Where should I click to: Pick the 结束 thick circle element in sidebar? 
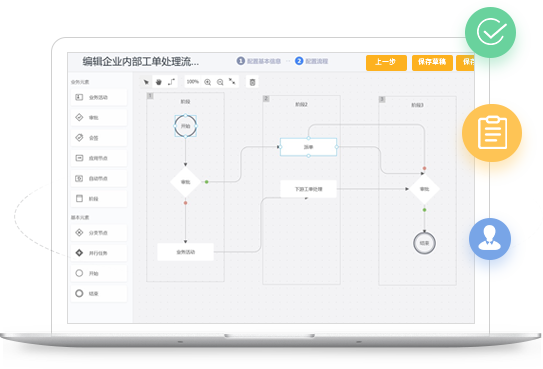pos(99,294)
